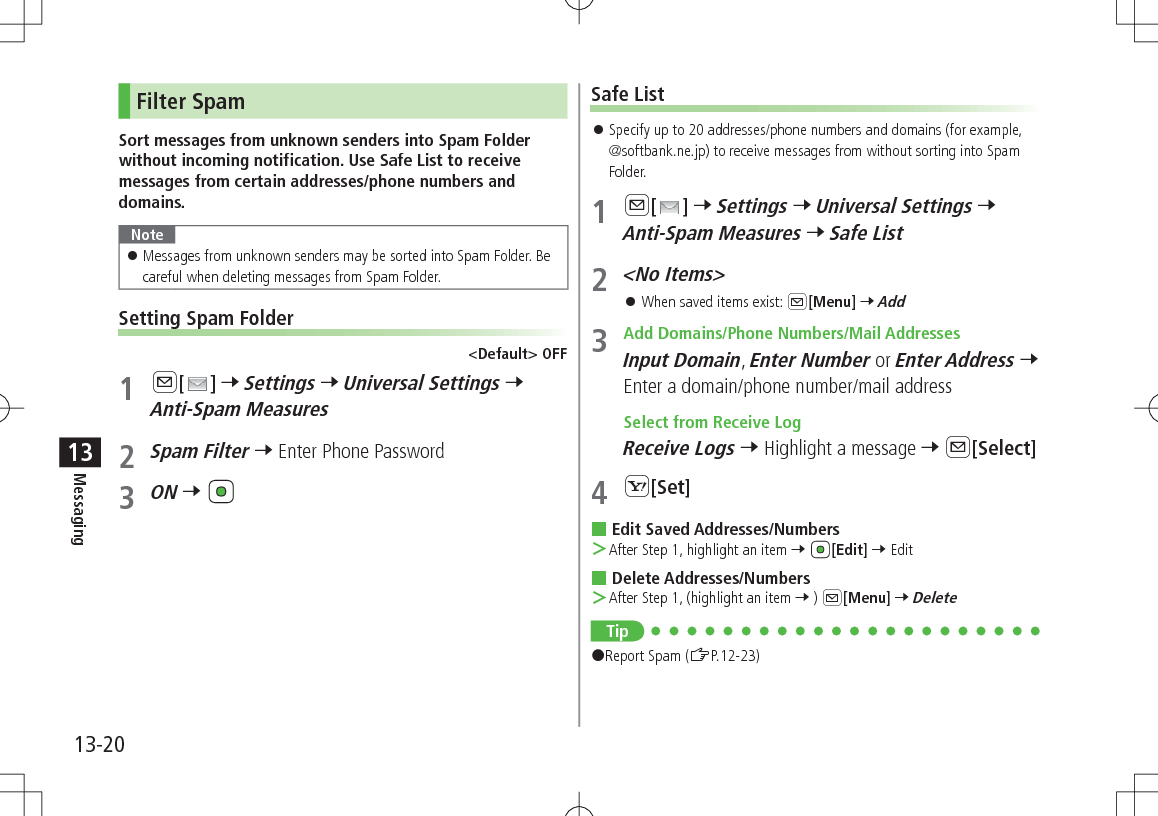The height and width of the screenshot is (816, 1158).
Task: Click the mail key icon in Setting Spam Folder step 1
Action: coord(163,382)
